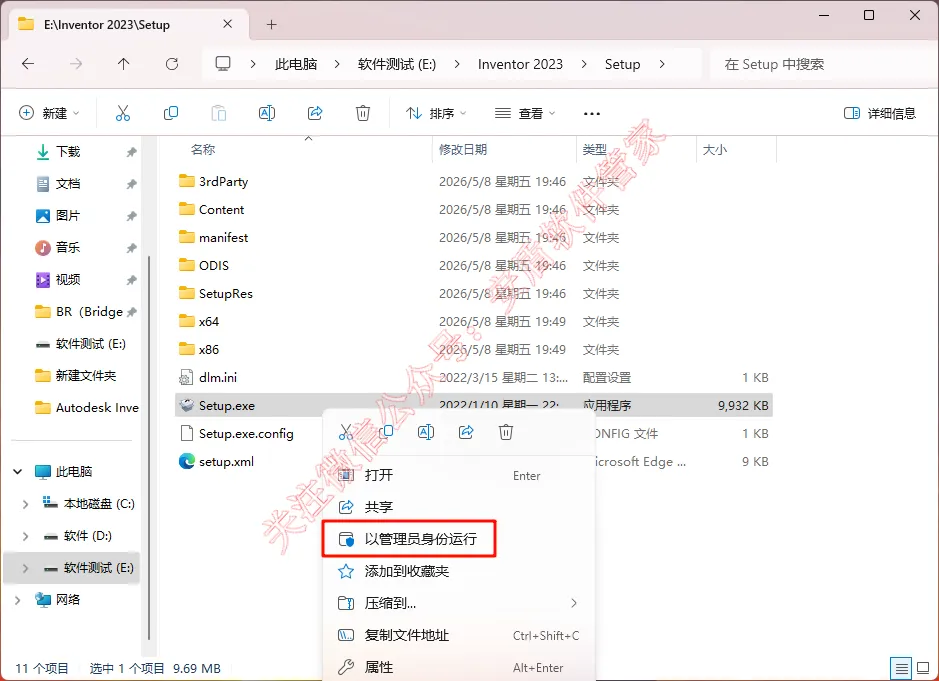Choose 以管理员身份运行 in the context menu
939x681 pixels.
[x=459, y=539]
